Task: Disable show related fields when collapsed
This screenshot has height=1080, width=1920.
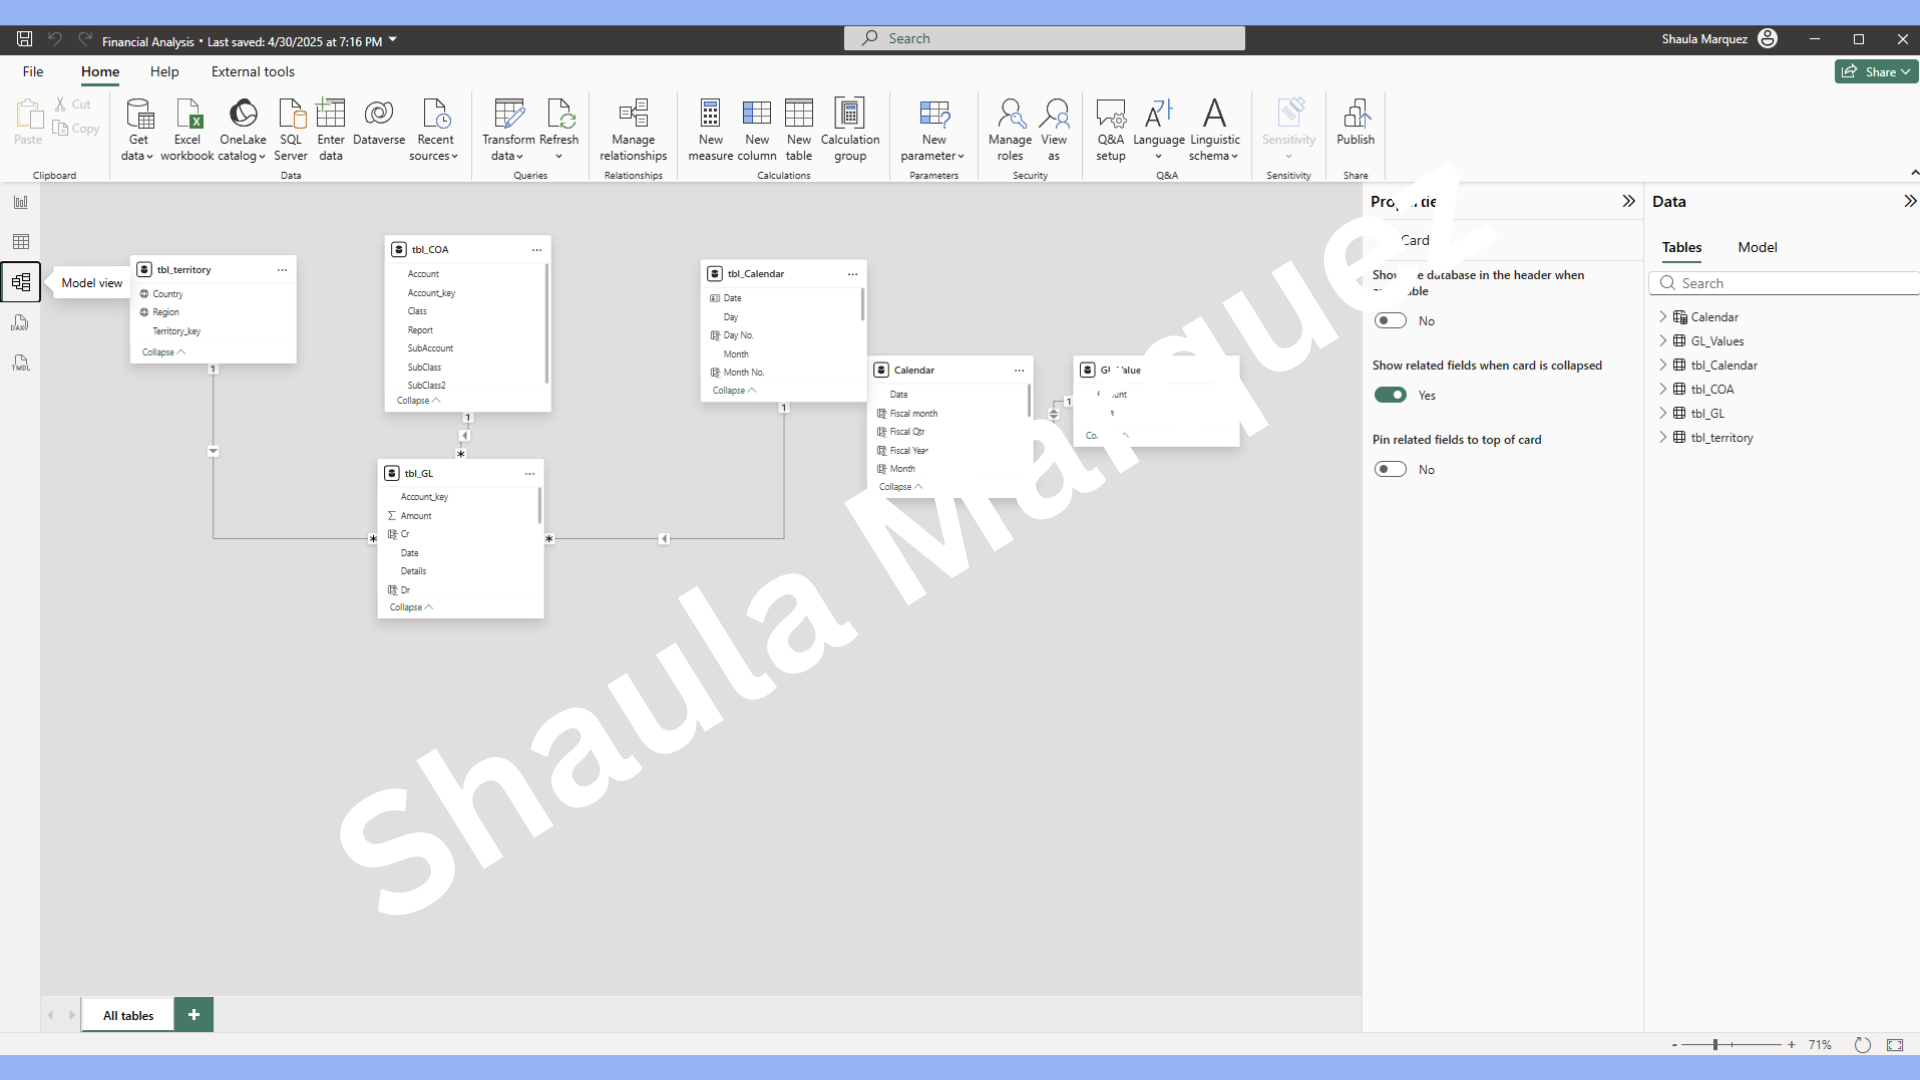Action: coord(1390,395)
